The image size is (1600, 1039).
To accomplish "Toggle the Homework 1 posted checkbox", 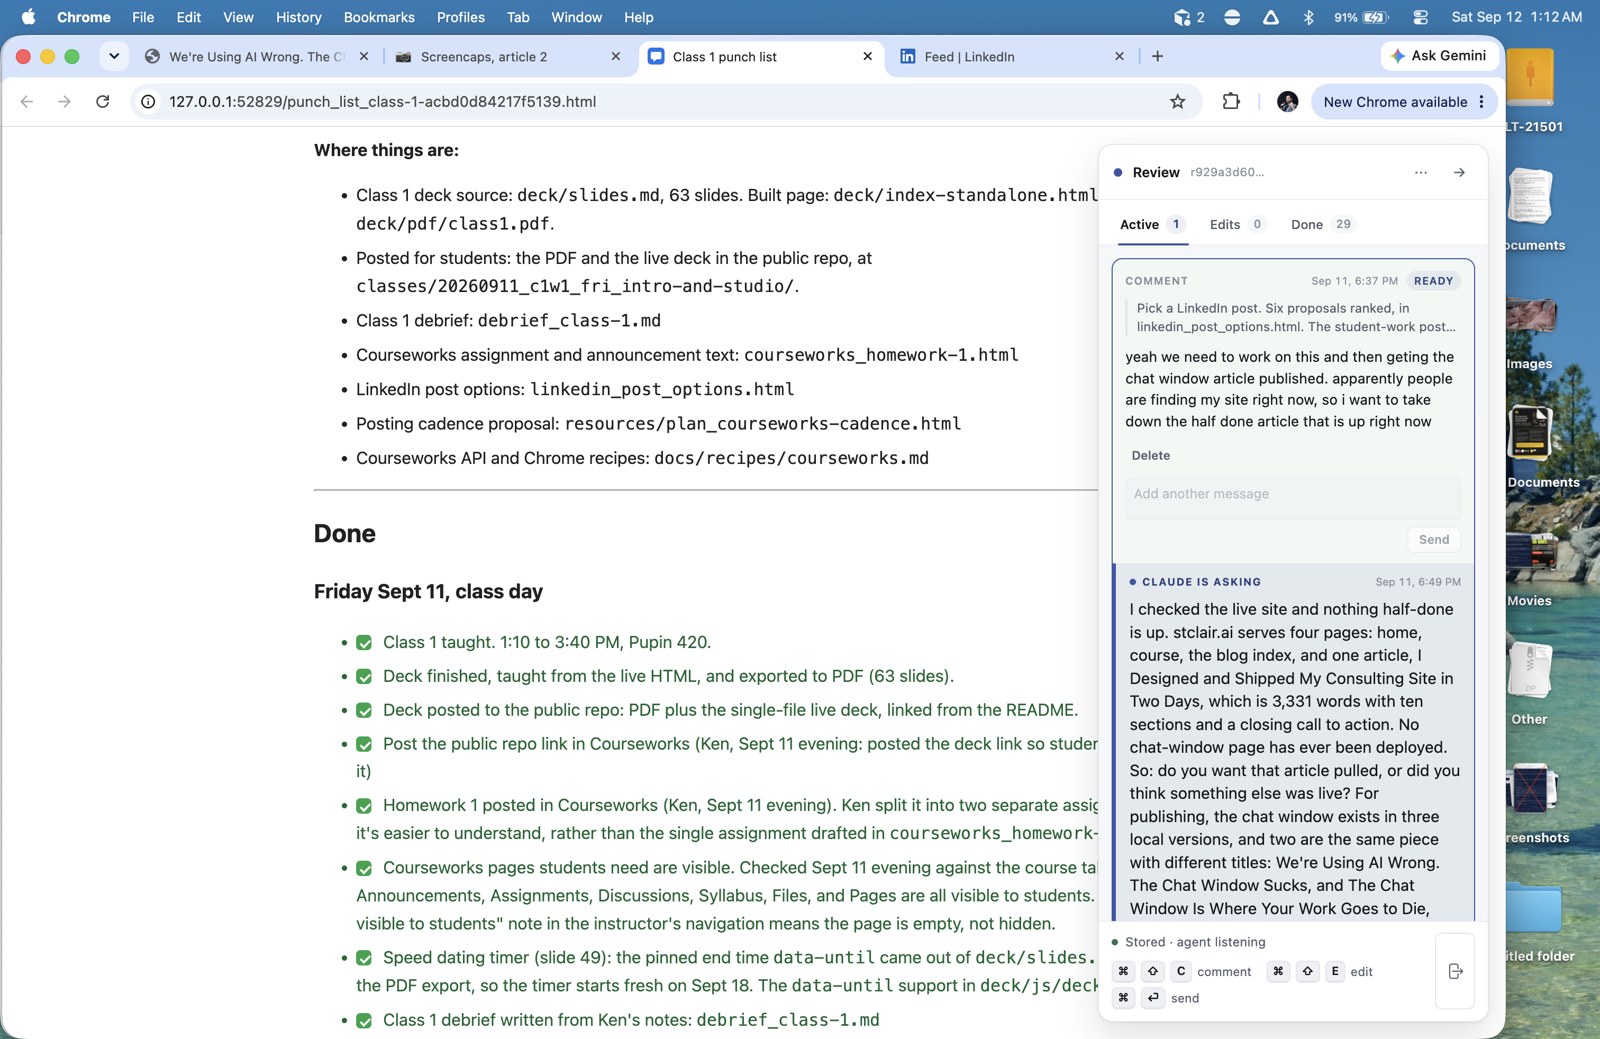I will 364,806.
